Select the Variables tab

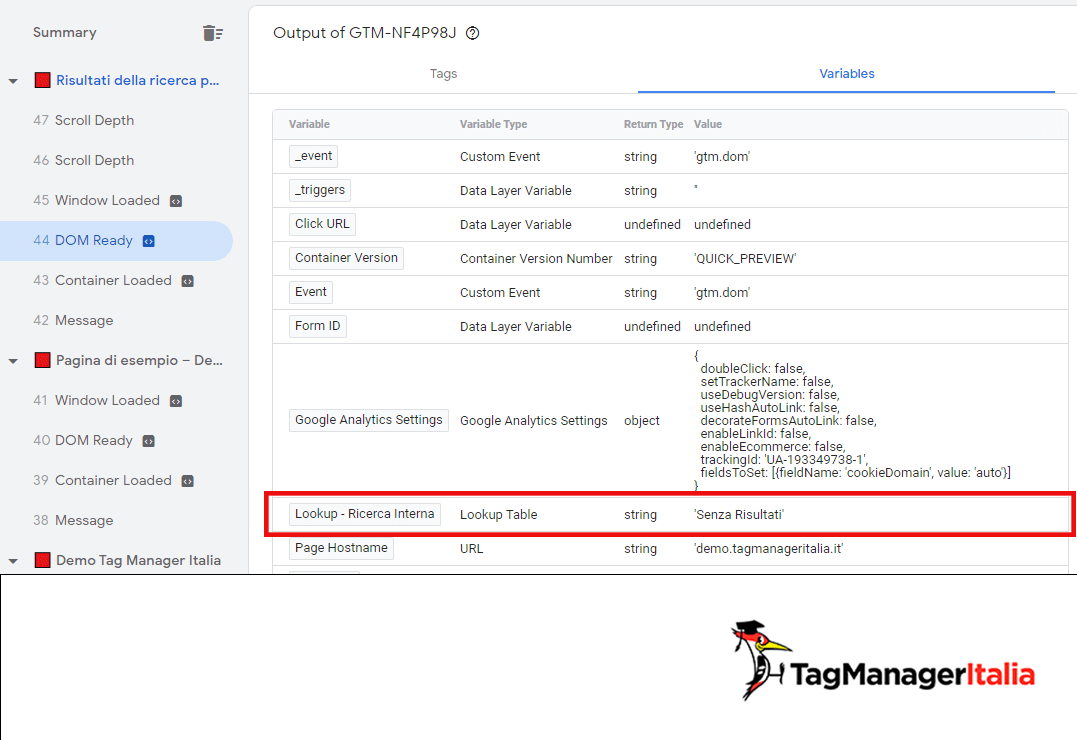(x=846, y=74)
